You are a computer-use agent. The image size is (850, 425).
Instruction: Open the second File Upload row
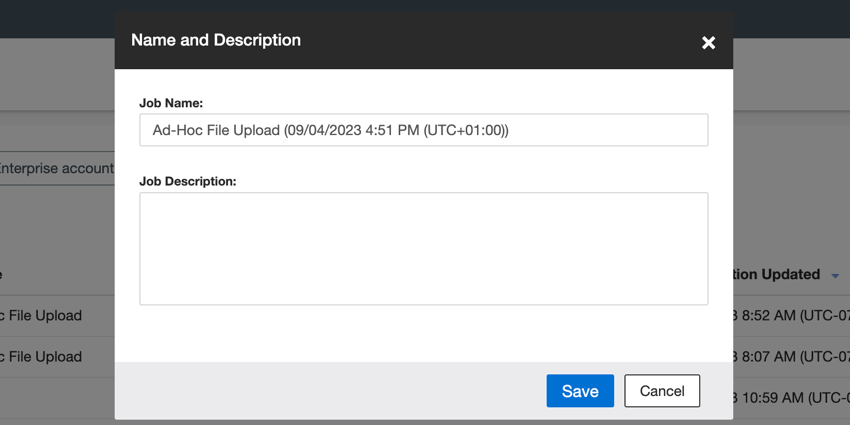click(x=45, y=356)
